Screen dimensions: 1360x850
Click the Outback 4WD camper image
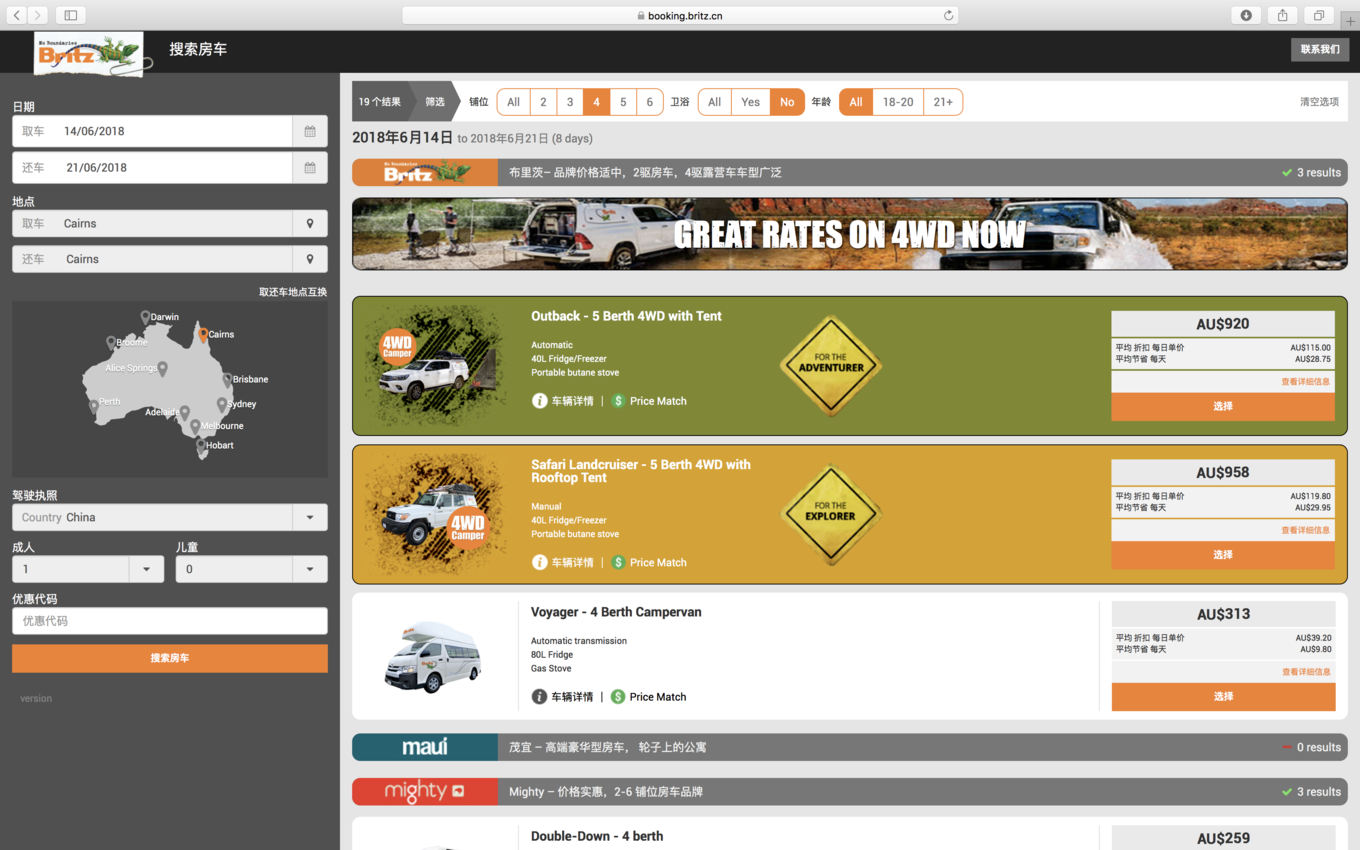tap(435, 367)
